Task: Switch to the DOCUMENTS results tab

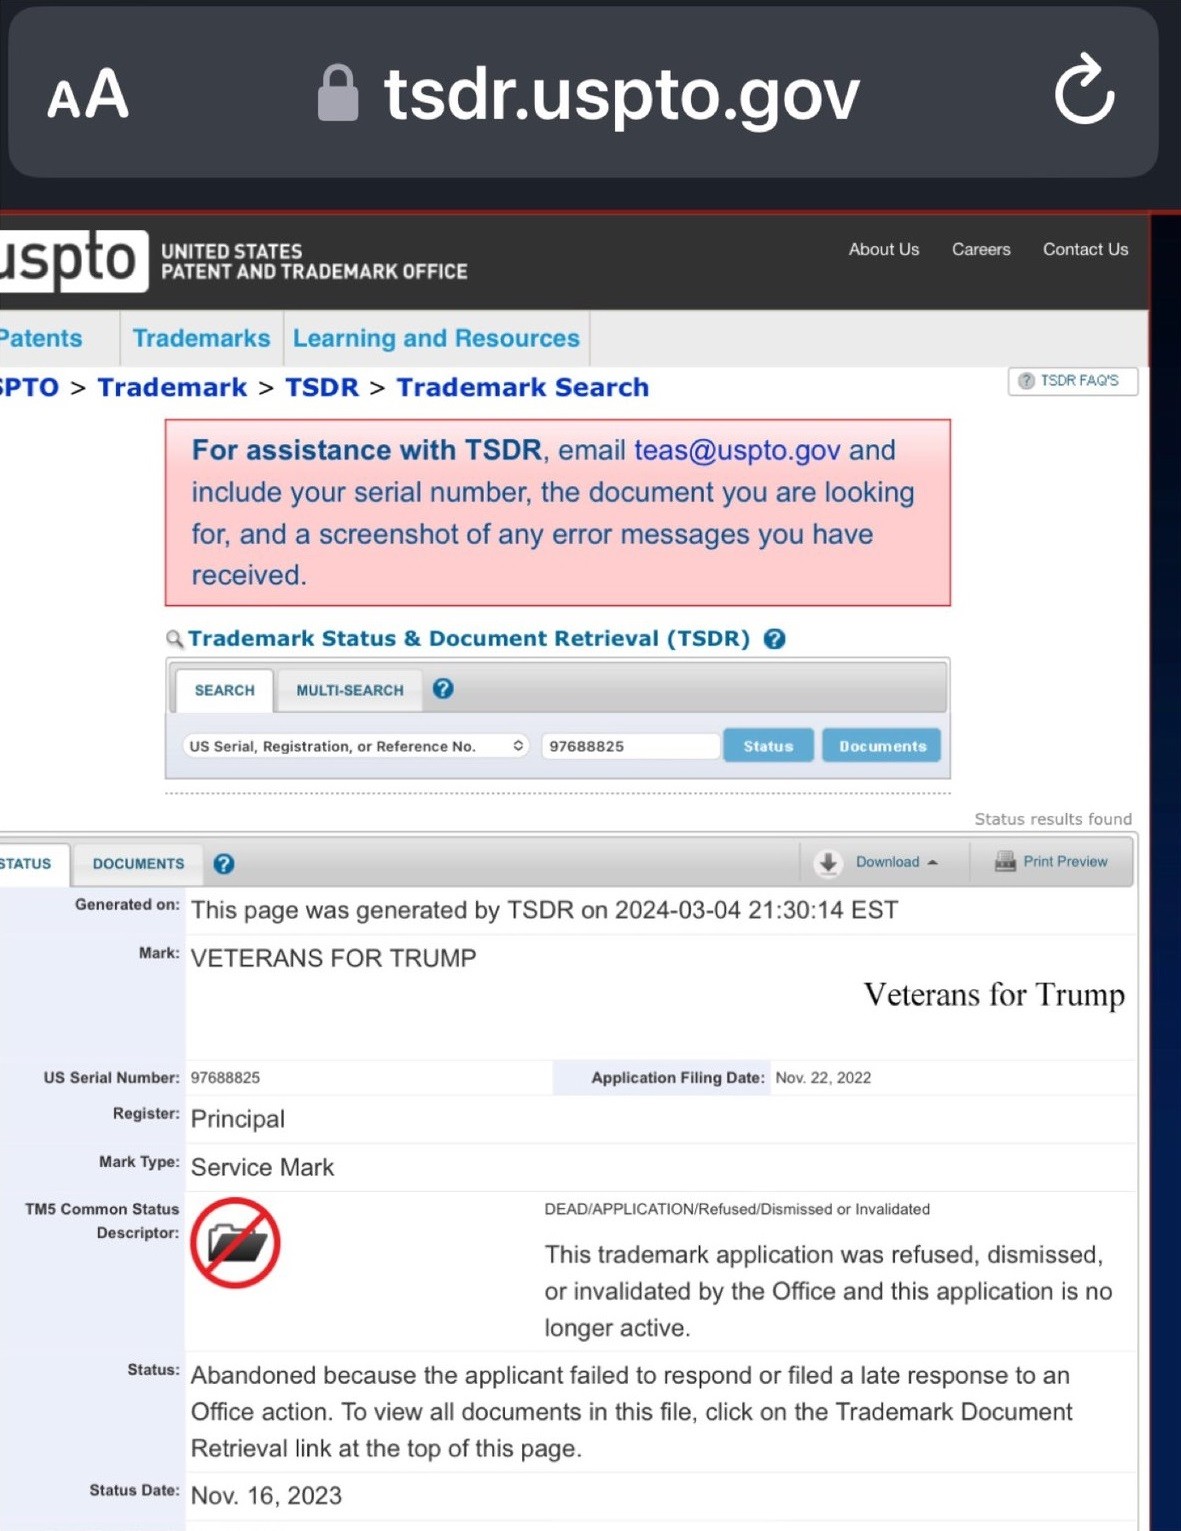Action: [138, 864]
